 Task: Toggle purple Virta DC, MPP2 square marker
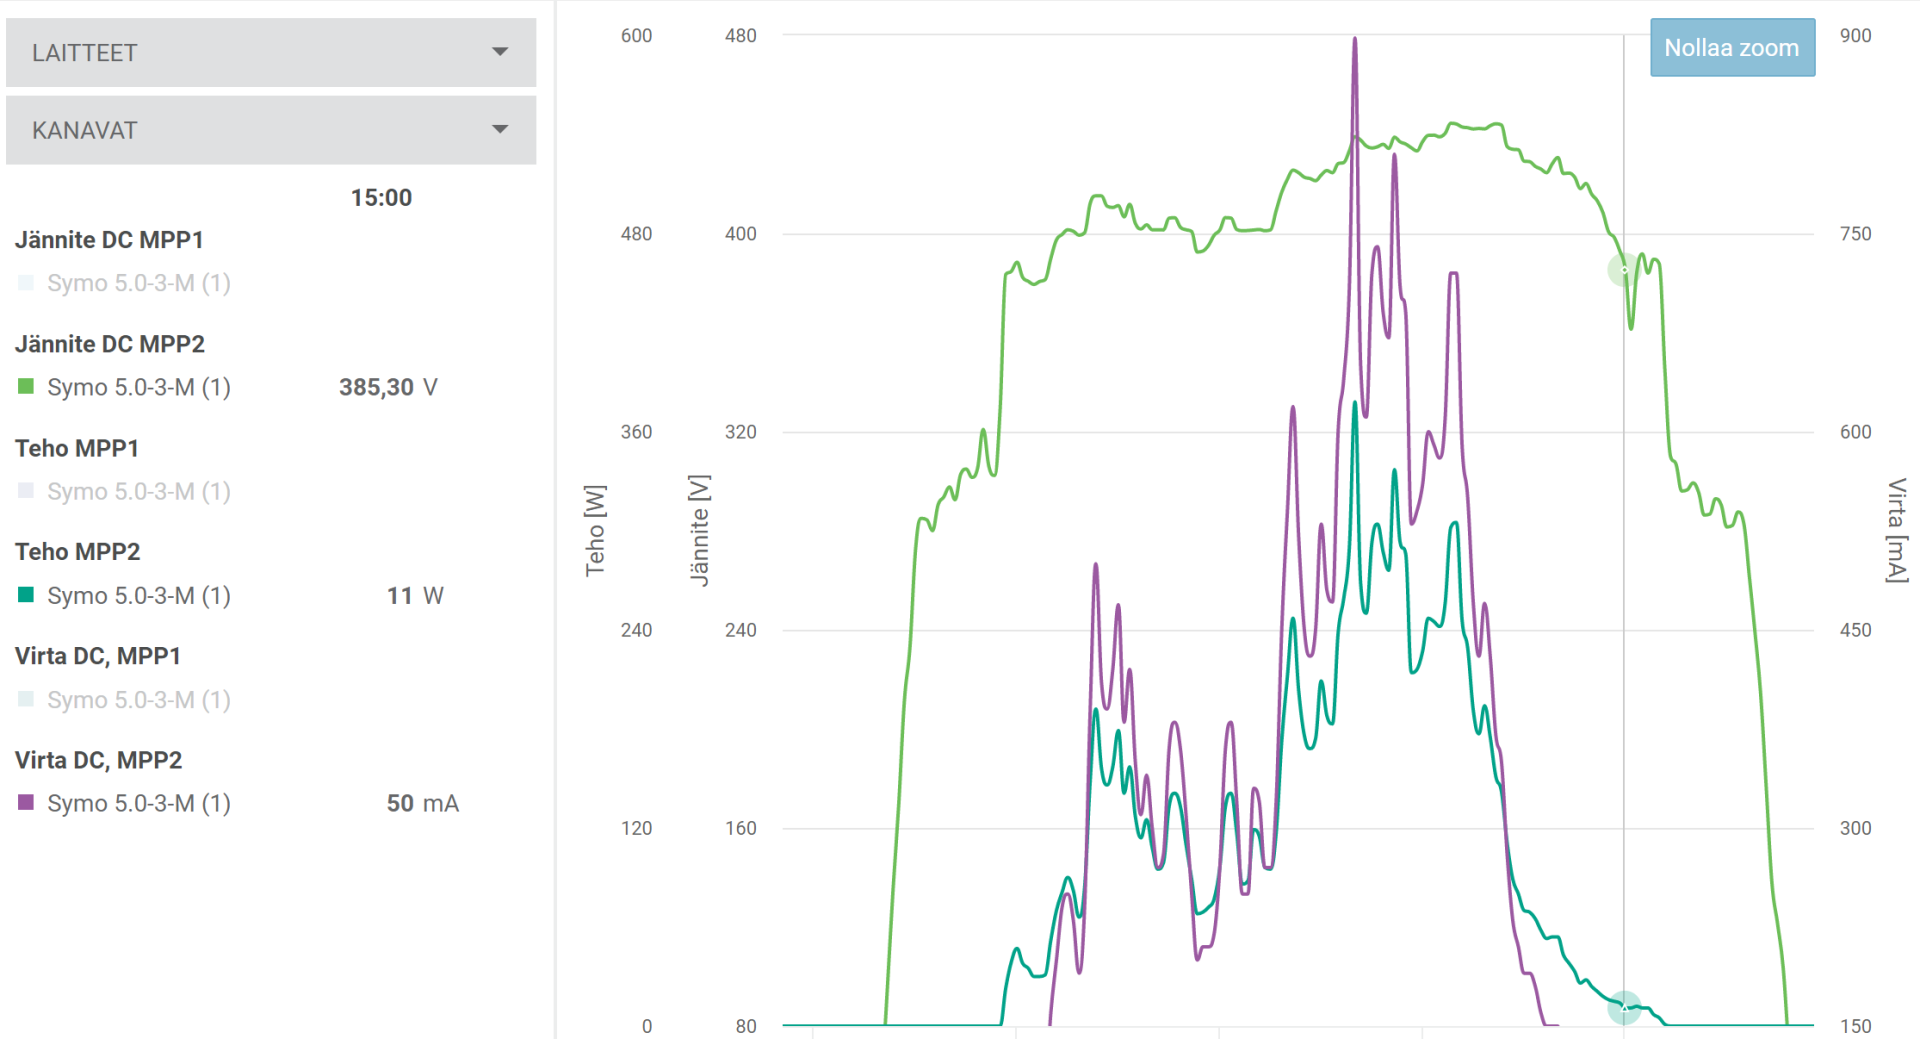(26, 803)
